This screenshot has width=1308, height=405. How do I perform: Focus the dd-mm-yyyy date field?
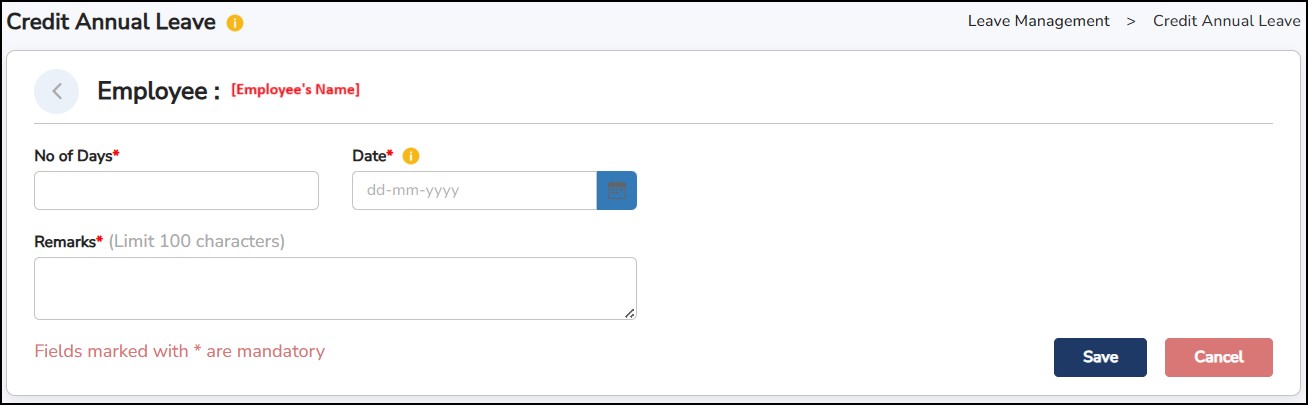click(474, 190)
